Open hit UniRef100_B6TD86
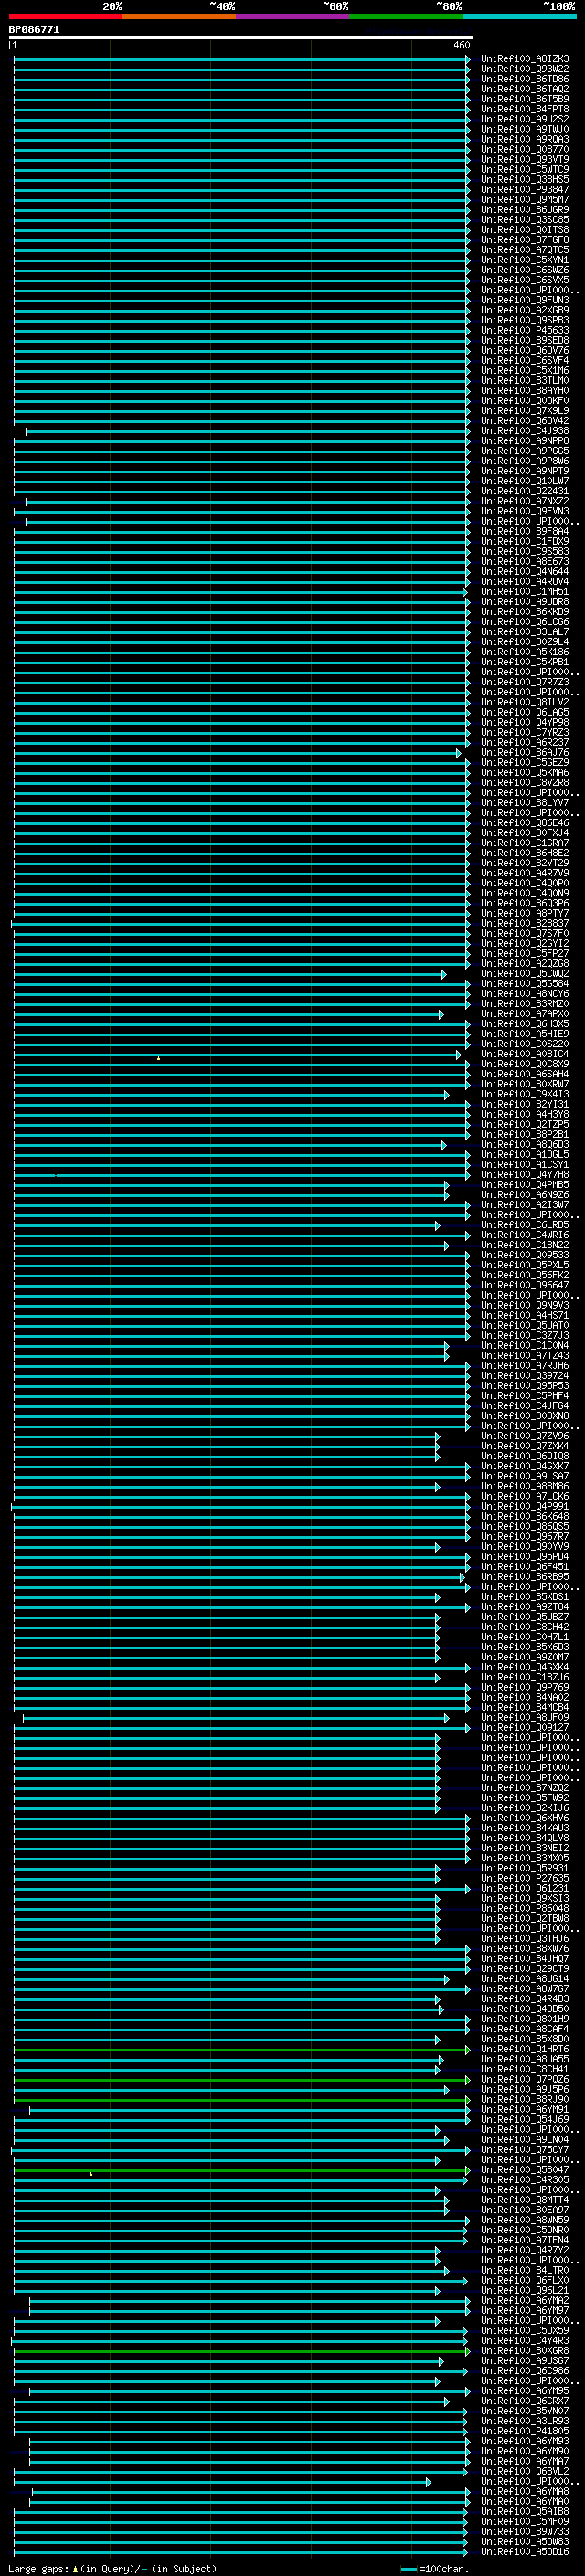This screenshot has height=2576, width=585. point(524,79)
